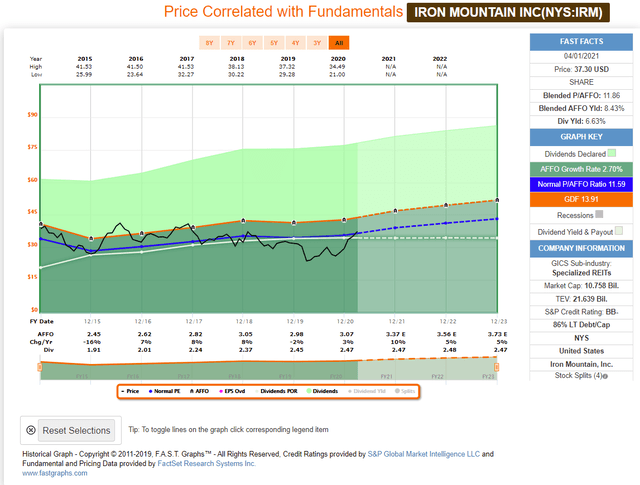Click the 'S&P Credit Rating: BB-' row

(x=581, y=312)
